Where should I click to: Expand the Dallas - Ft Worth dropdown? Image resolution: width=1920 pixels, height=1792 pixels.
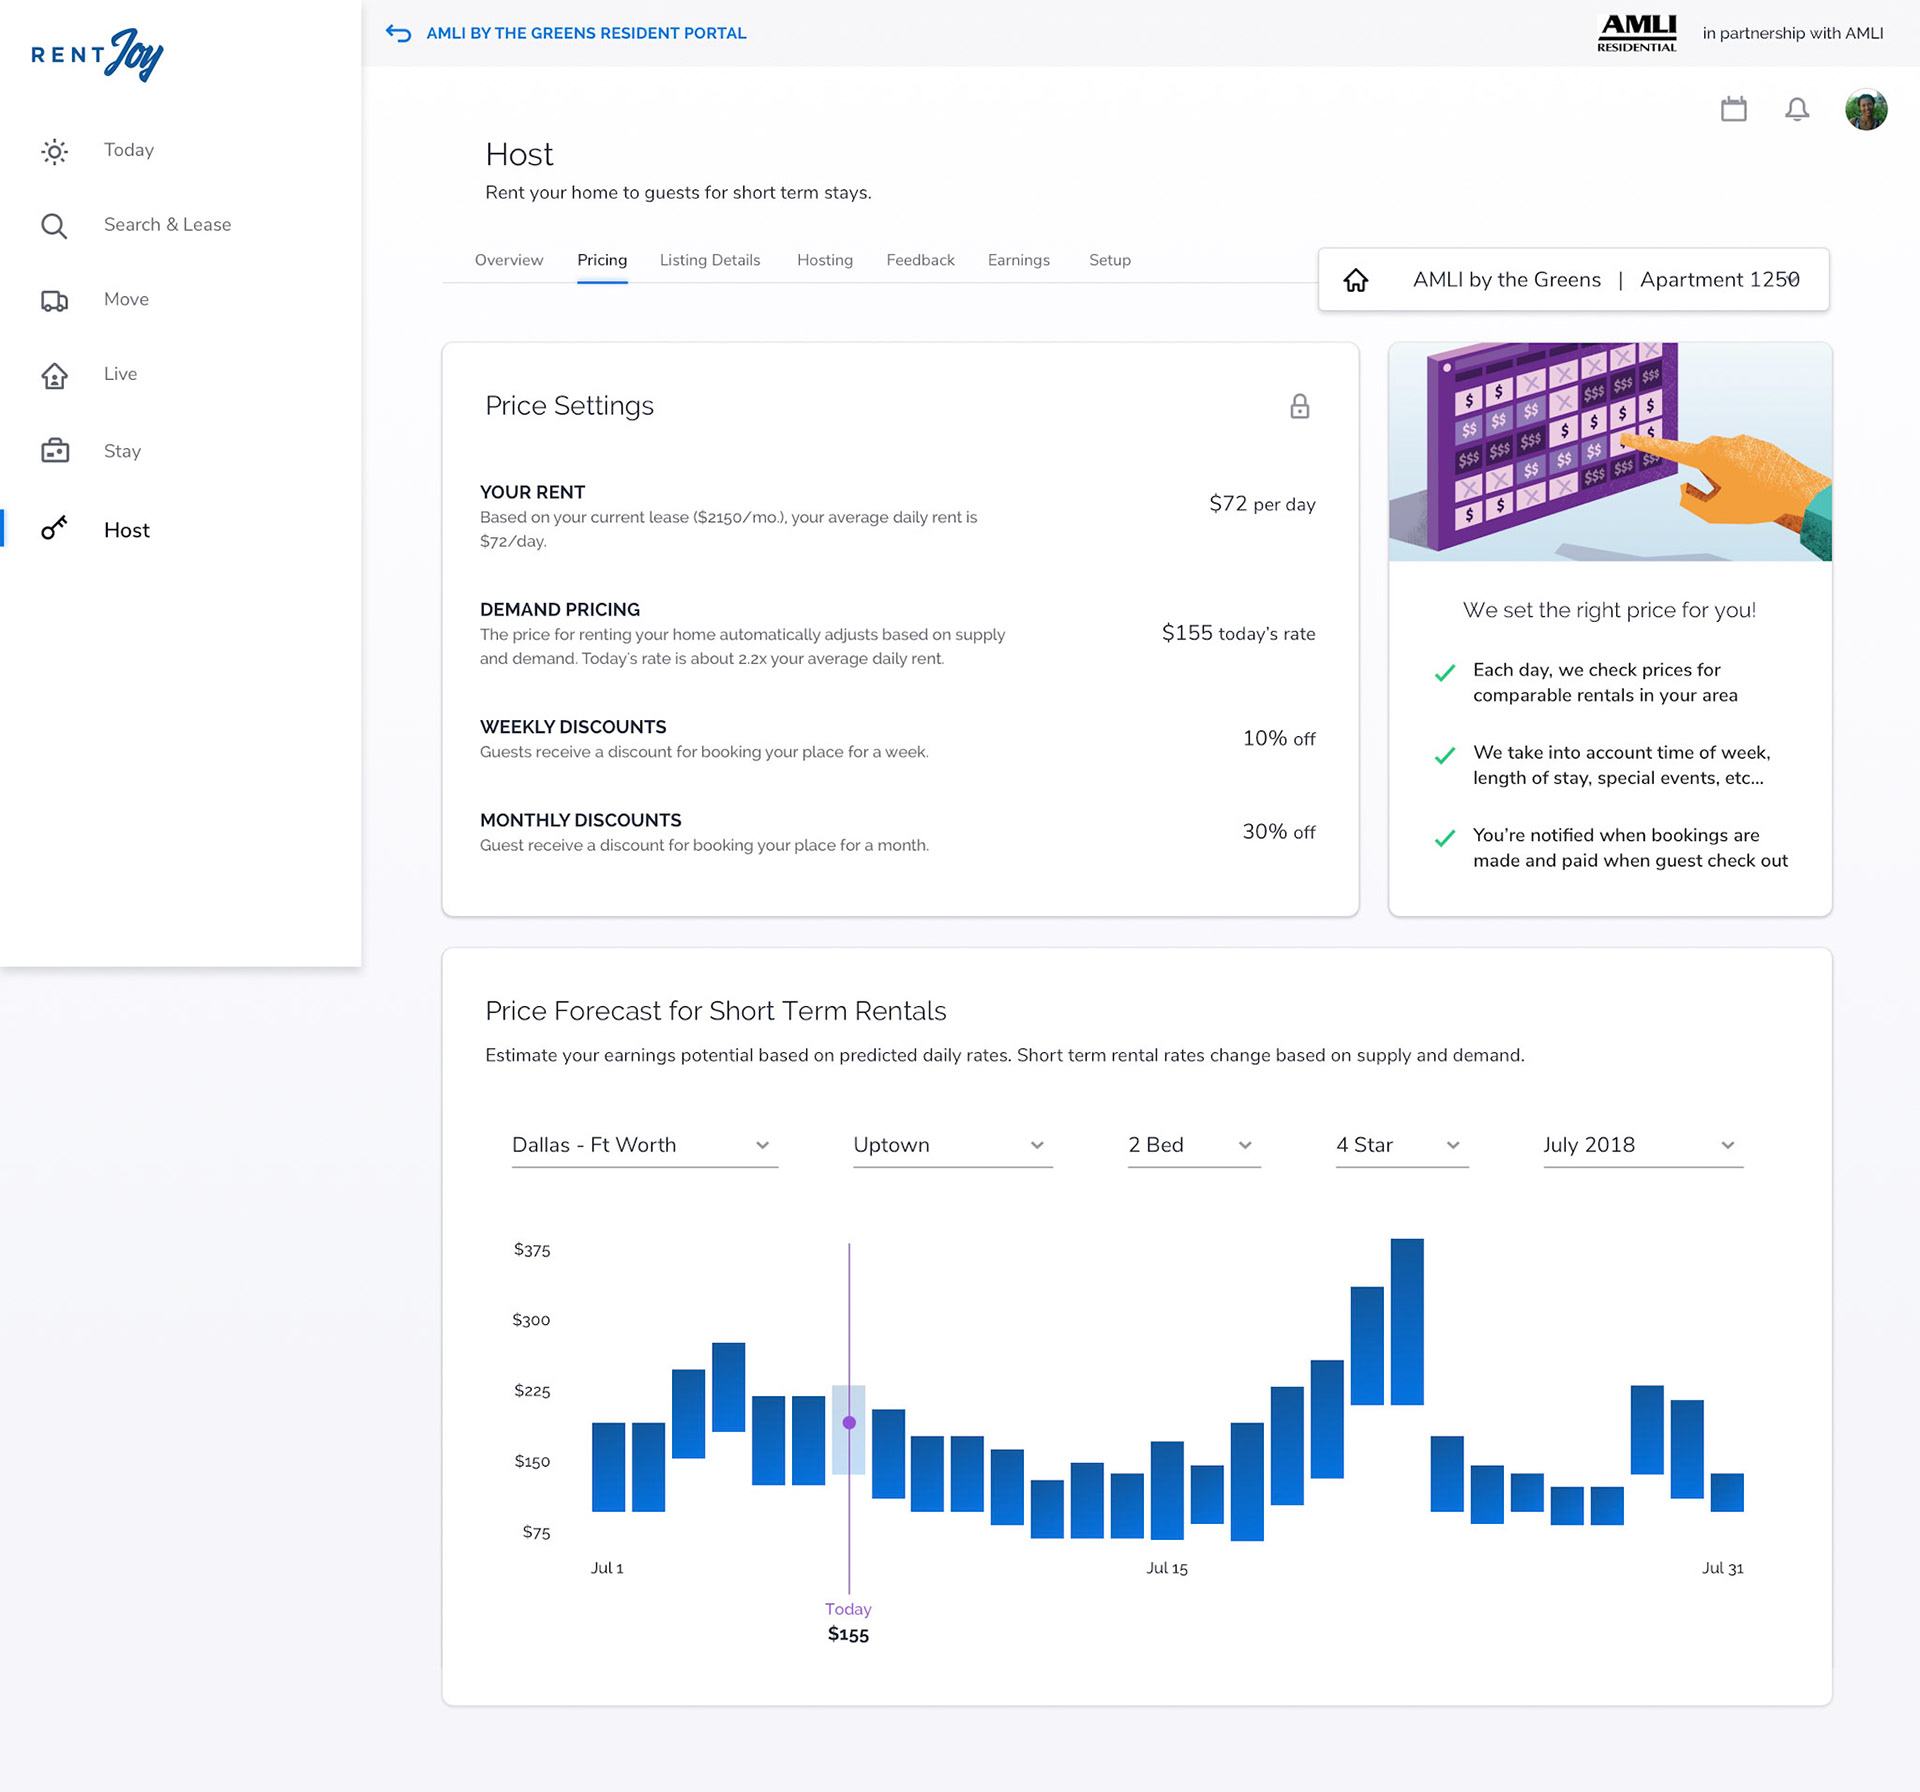point(644,1145)
